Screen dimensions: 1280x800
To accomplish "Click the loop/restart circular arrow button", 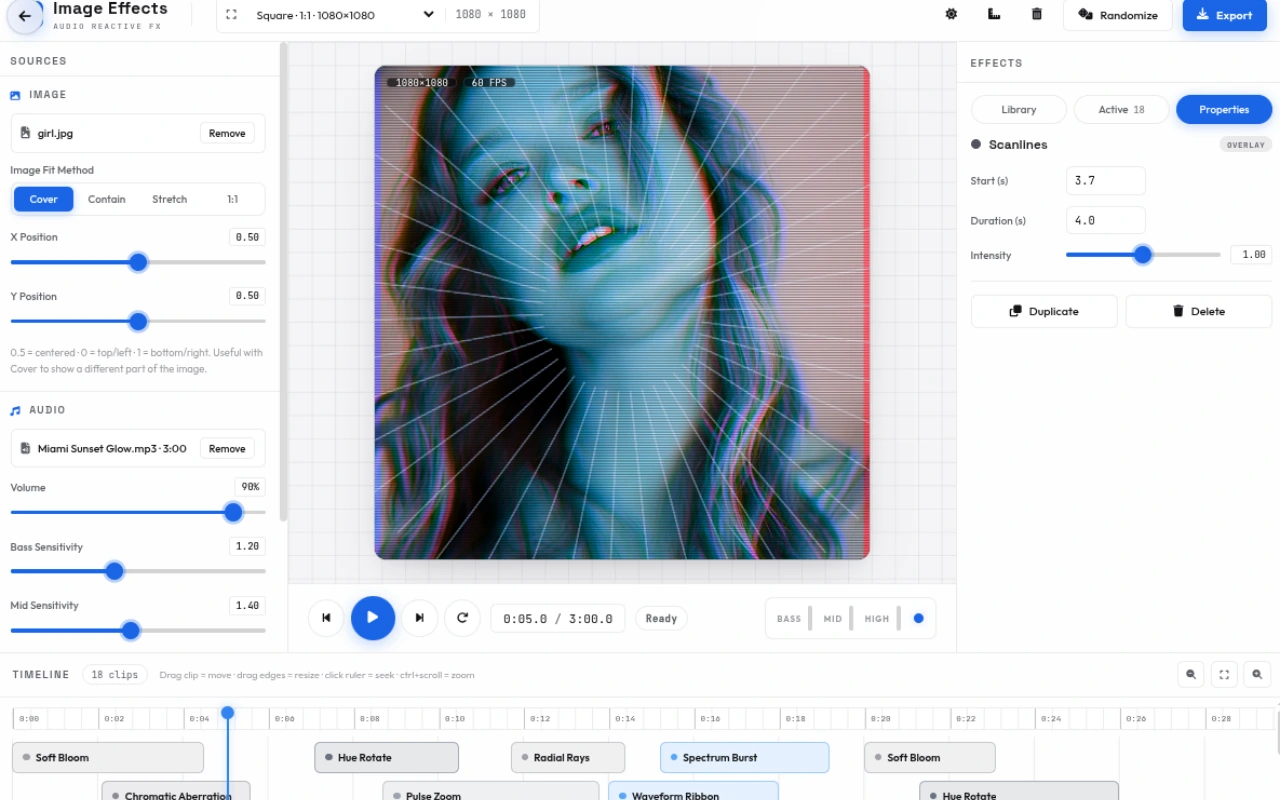I will 463,618.
